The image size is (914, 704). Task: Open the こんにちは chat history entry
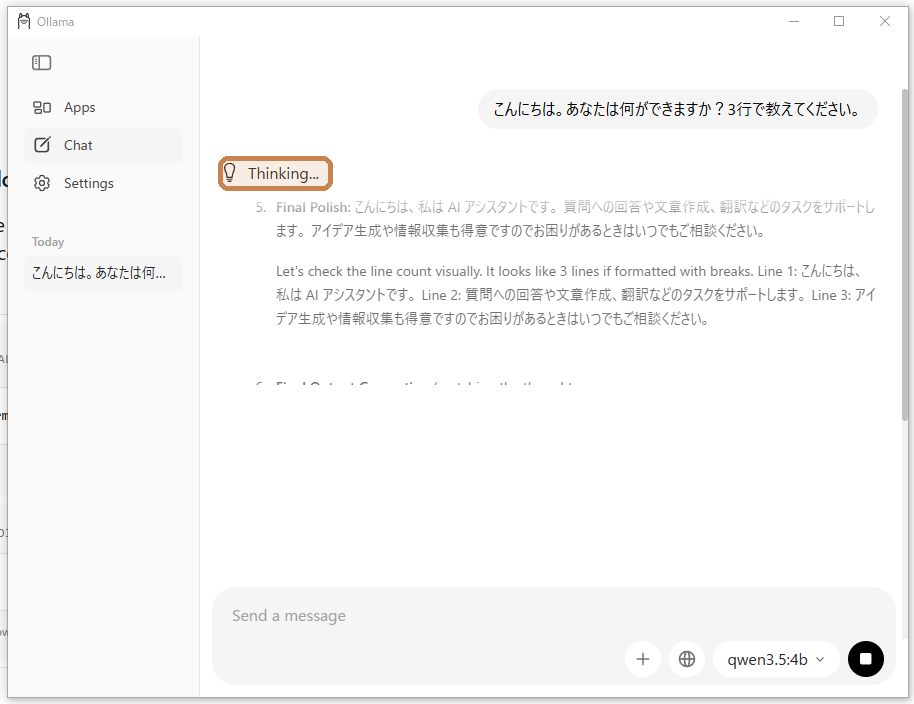103,273
